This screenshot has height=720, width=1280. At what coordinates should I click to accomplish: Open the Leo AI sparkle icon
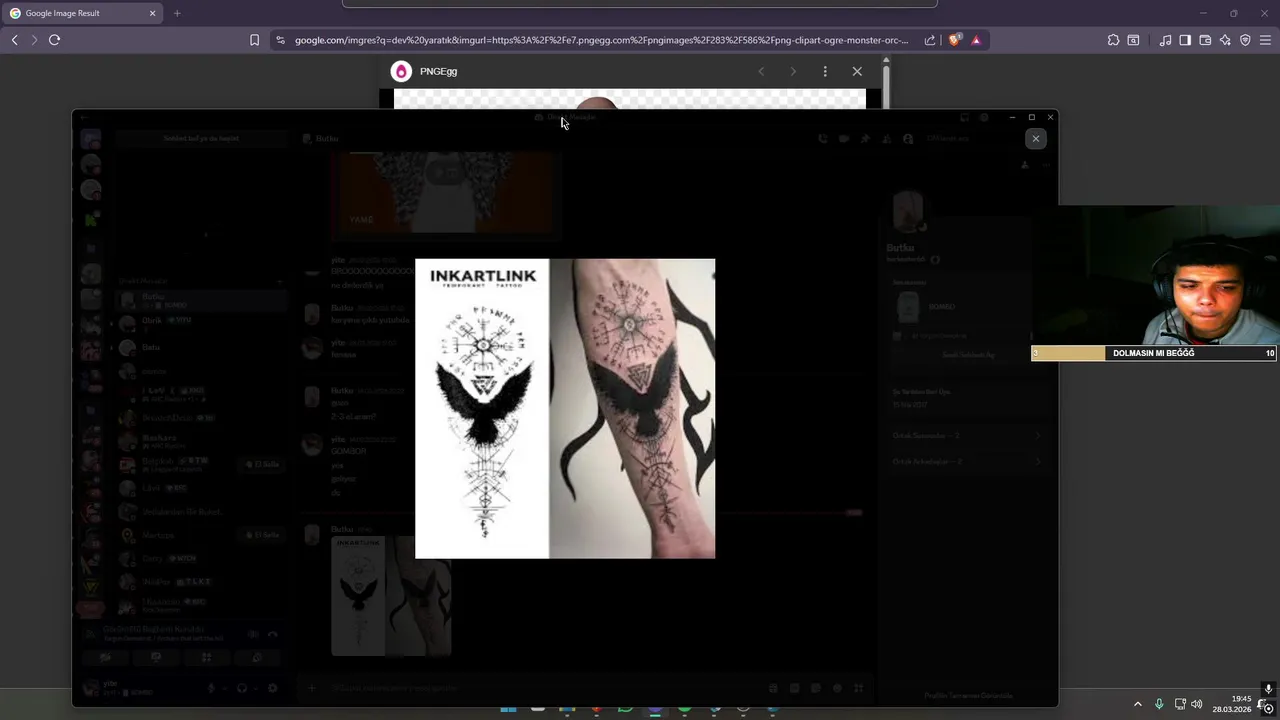pyautogui.click(x=1225, y=40)
